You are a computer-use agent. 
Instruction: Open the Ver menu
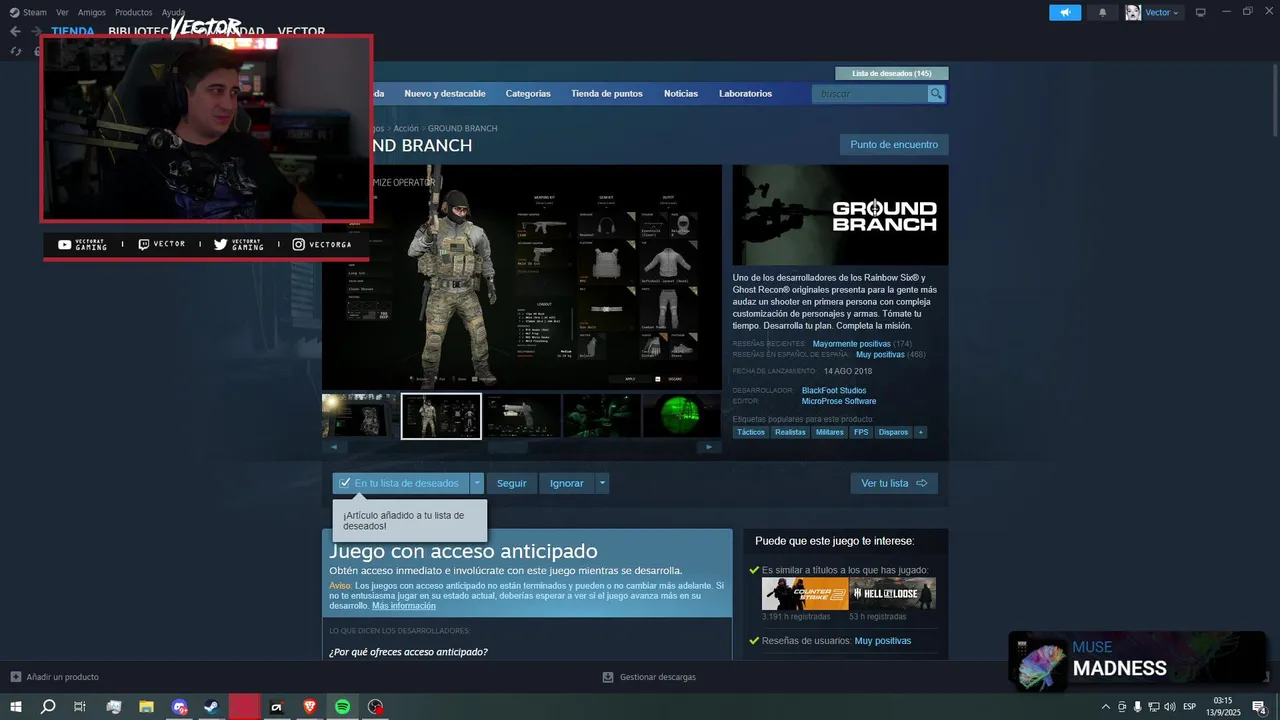click(62, 12)
